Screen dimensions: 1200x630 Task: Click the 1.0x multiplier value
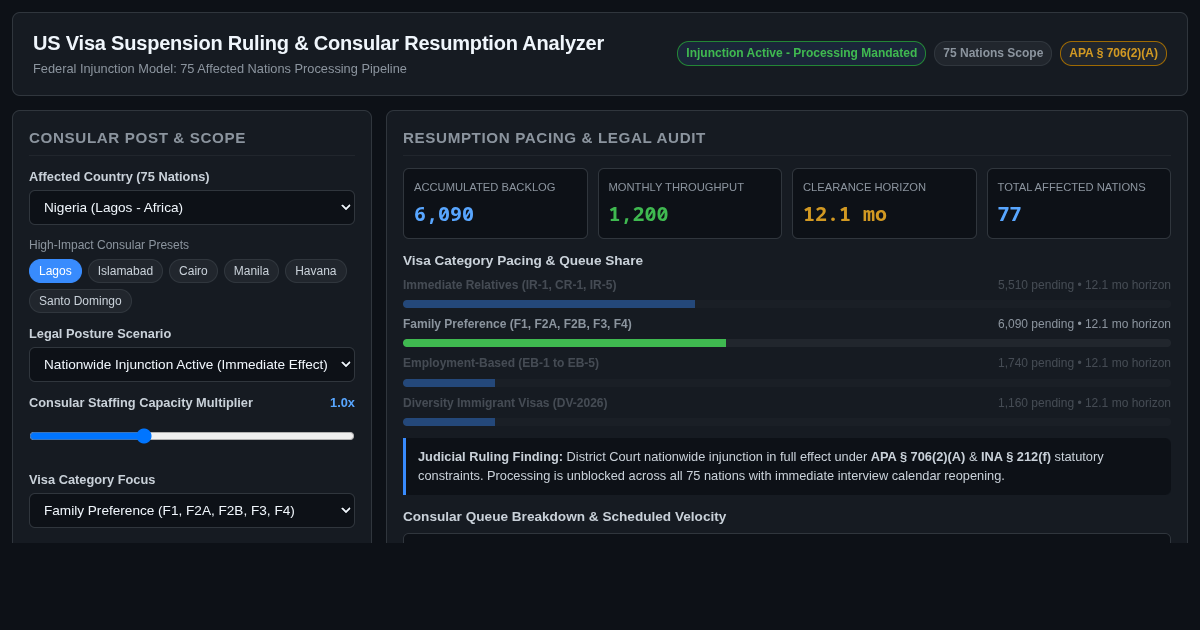pos(342,402)
